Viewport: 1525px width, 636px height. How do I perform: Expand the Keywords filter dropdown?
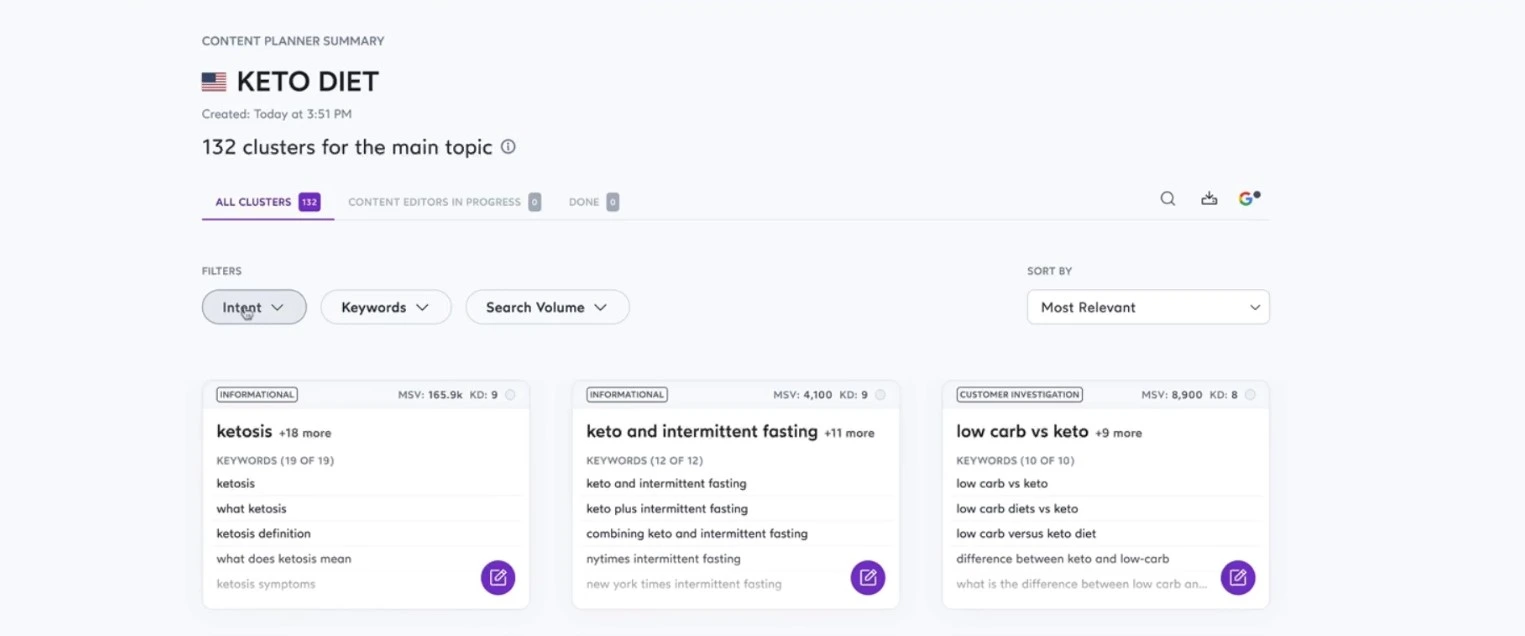tap(385, 307)
